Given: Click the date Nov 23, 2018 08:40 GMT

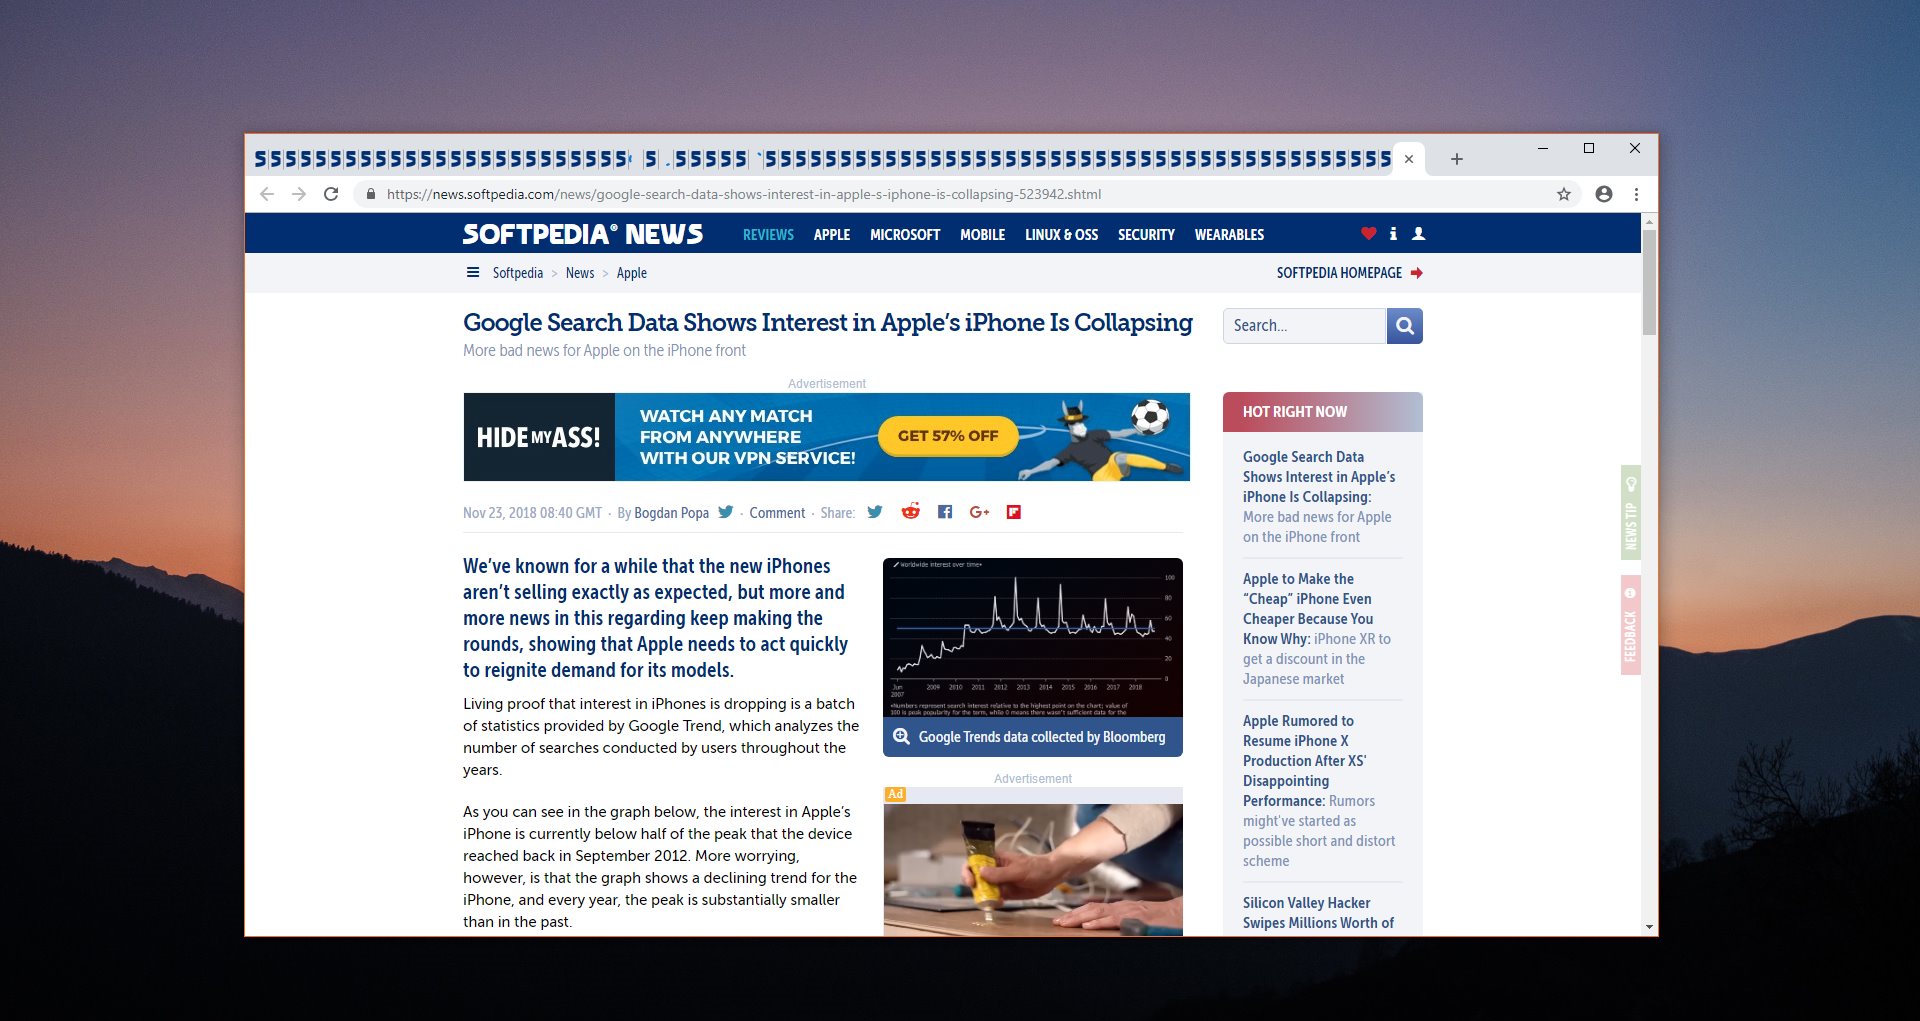Looking at the screenshot, I should click(x=532, y=513).
